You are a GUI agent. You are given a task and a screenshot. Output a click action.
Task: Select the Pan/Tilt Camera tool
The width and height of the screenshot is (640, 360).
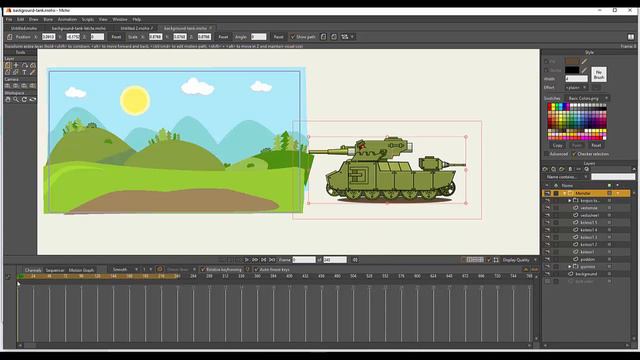tap(33, 86)
